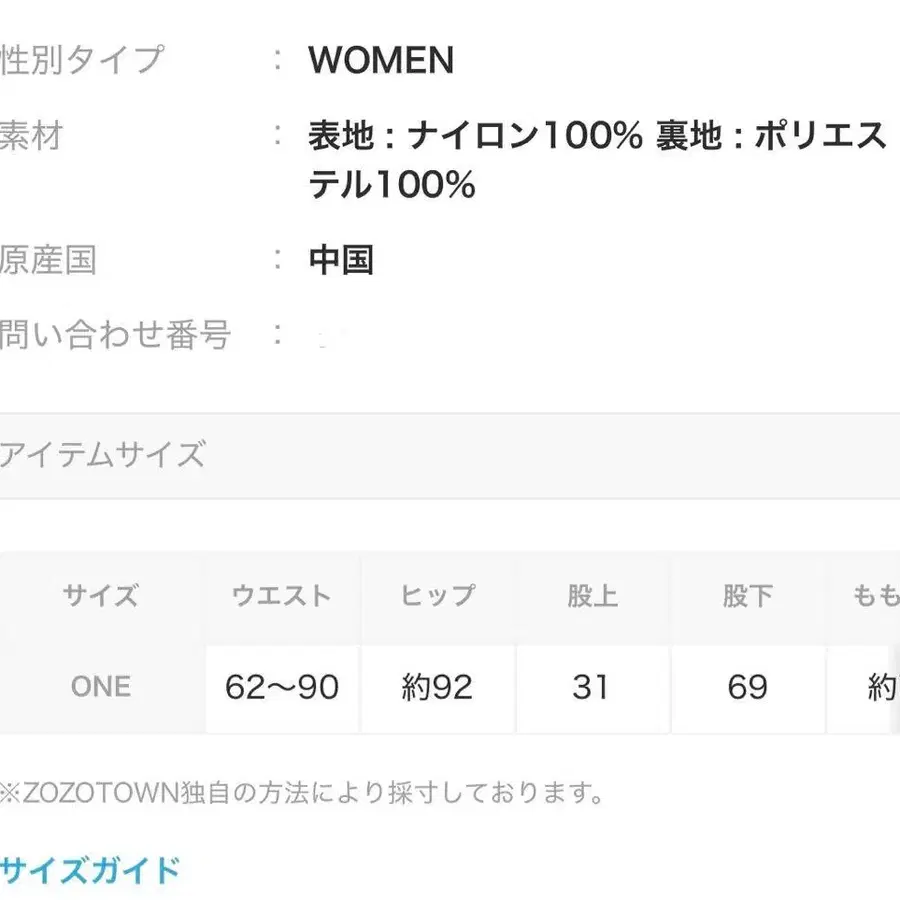Click the サイズ column header
The height and width of the screenshot is (900, 900).
click(x=100, y=594)
